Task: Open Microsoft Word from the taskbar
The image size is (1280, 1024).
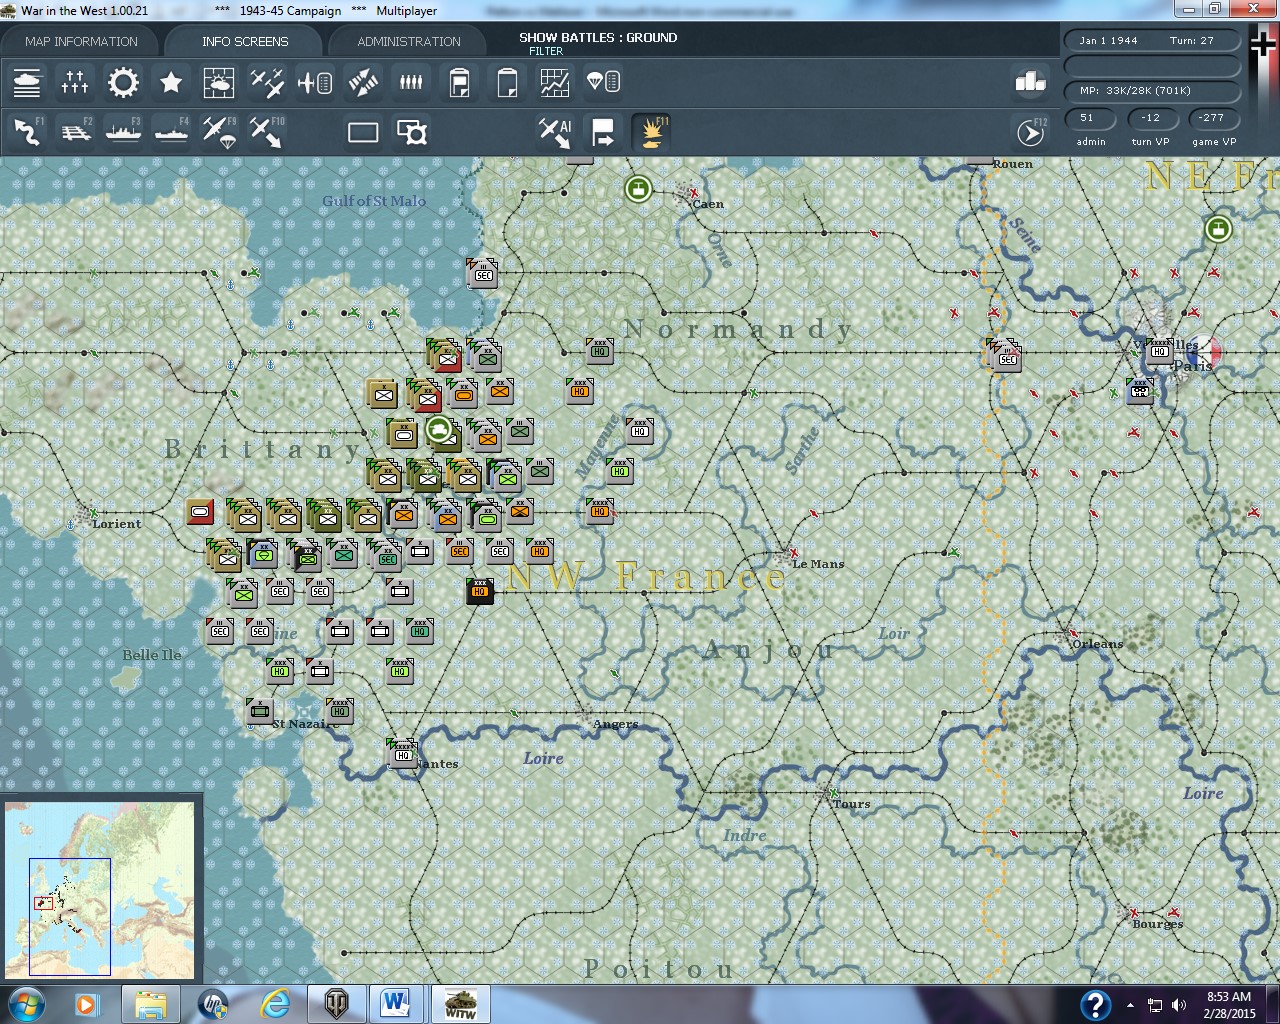Action: [x=396, y=1004]
